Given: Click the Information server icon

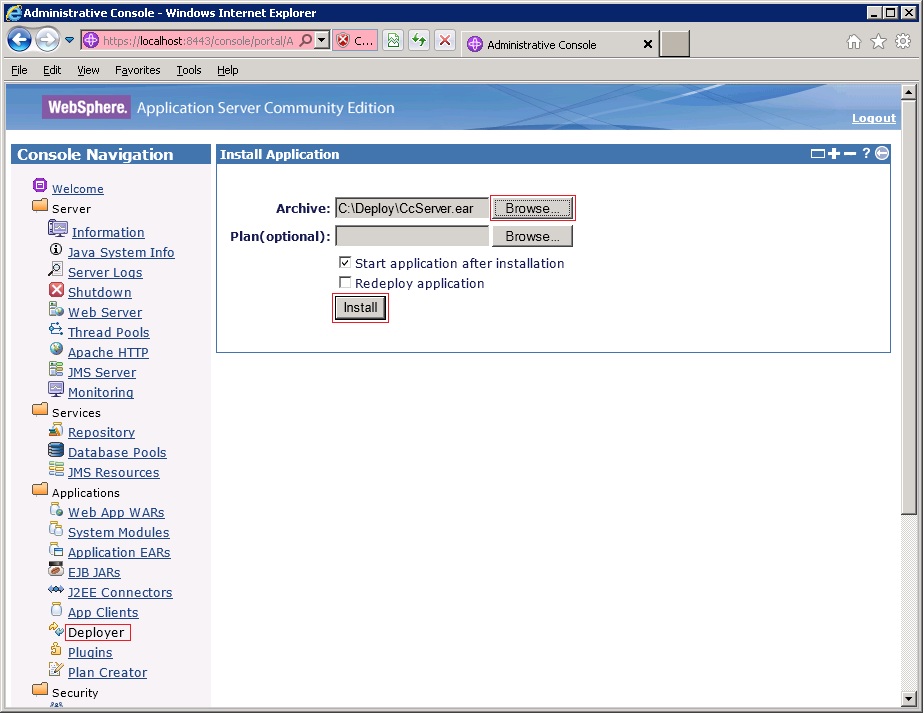Looking at the screenshot, I should coord(58,229).
